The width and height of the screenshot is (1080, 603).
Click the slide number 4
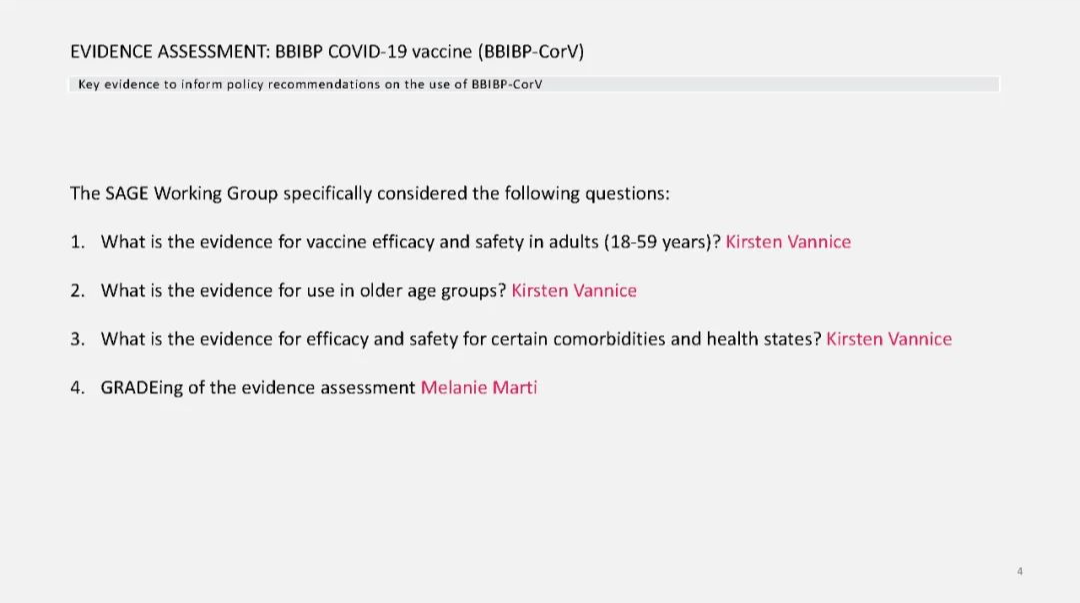click(x=1020, y=571)
